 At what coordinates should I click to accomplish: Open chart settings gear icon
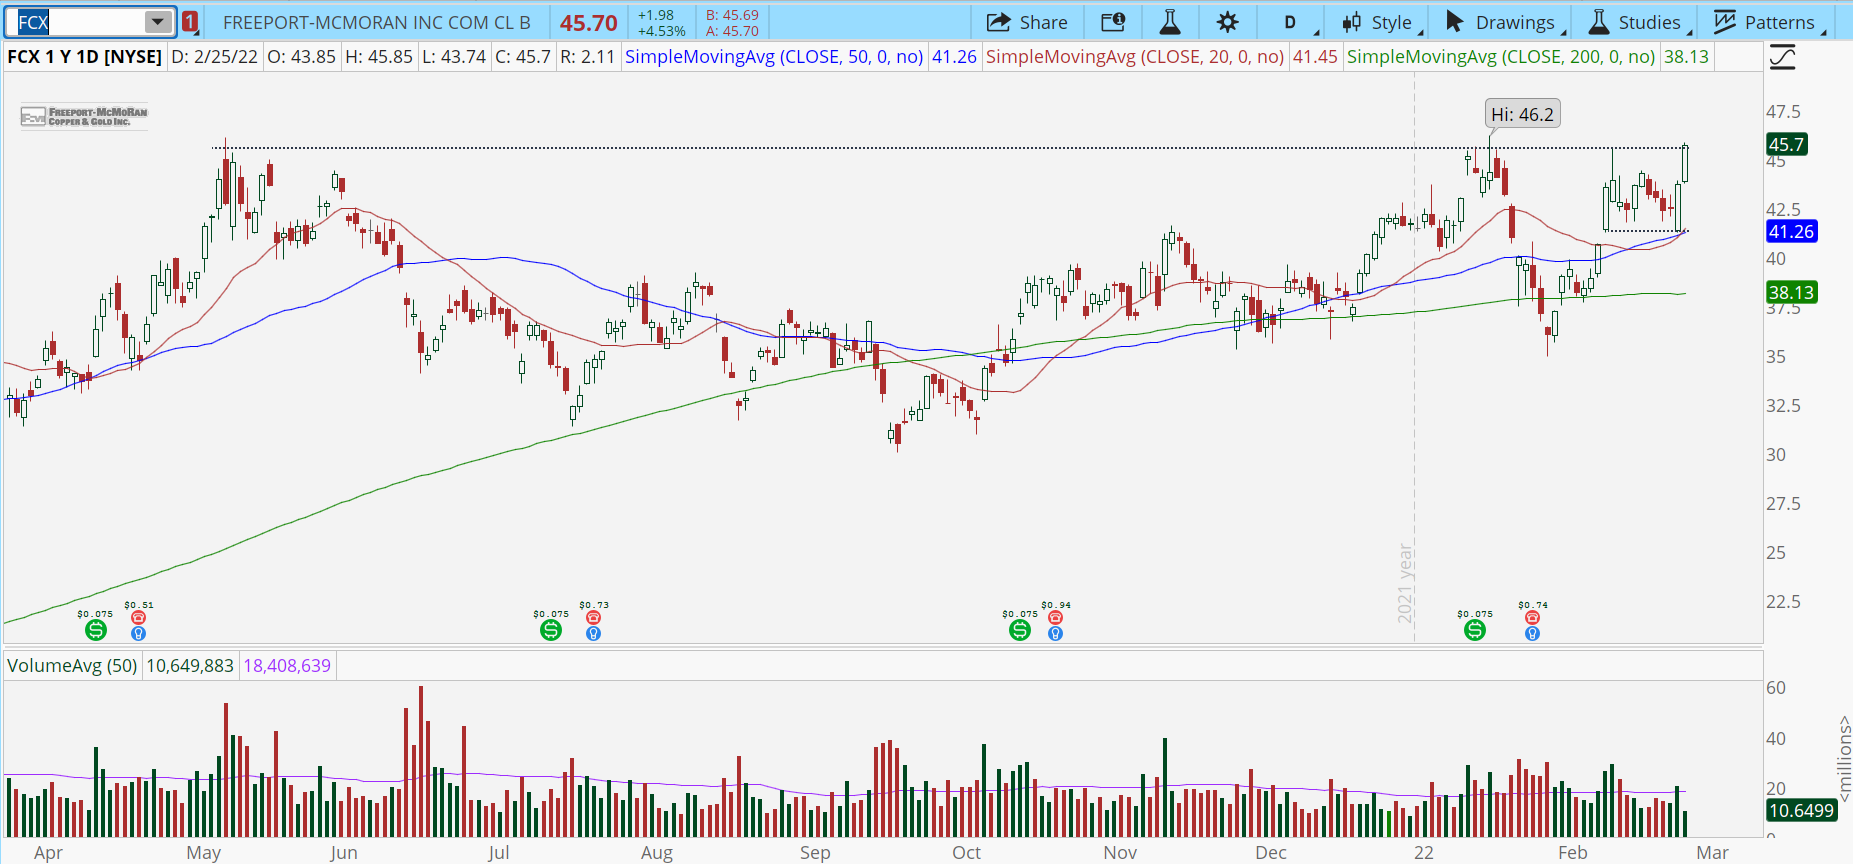(x=1227, y=22)
